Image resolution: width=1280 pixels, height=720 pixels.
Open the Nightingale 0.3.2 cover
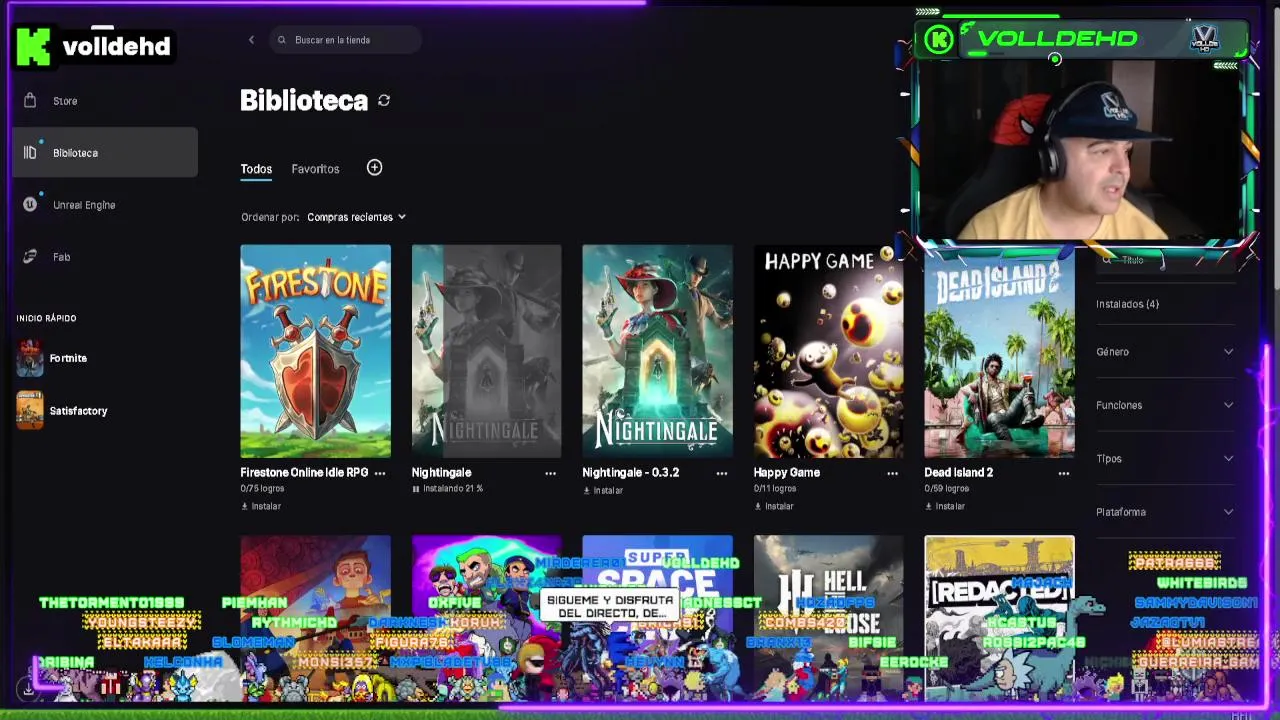click(657, 351)
